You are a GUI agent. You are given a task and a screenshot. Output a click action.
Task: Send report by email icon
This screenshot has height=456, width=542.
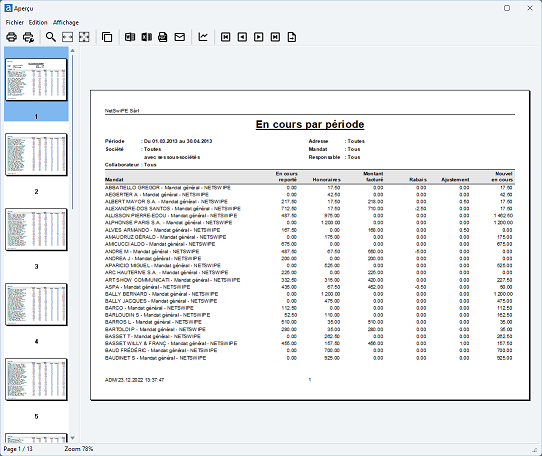(180, 37)
